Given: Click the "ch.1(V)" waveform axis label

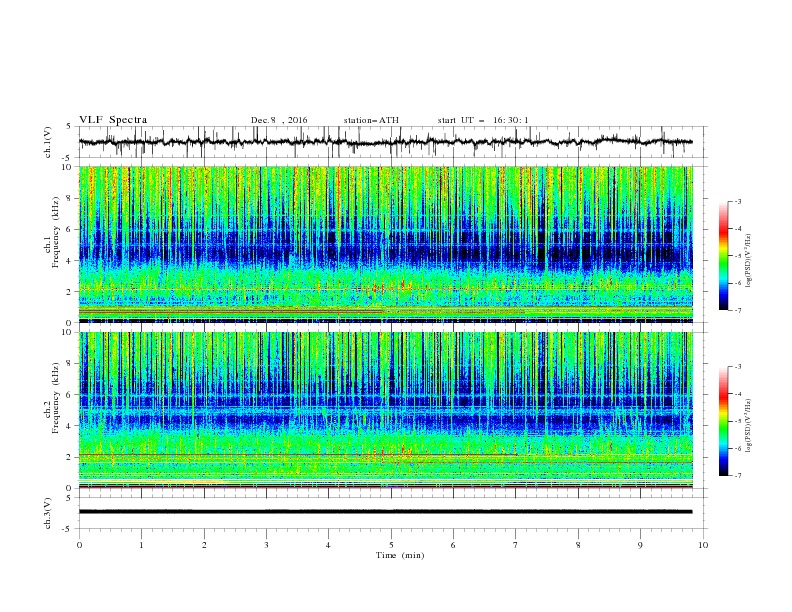Looking at the screenshot, I should click(48, 142).
